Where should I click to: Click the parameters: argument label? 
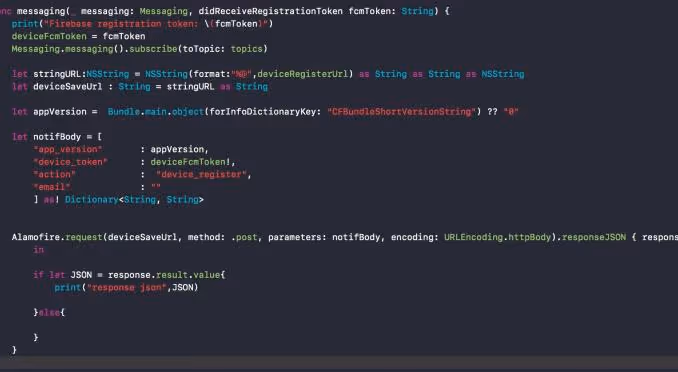click(297, 237)
